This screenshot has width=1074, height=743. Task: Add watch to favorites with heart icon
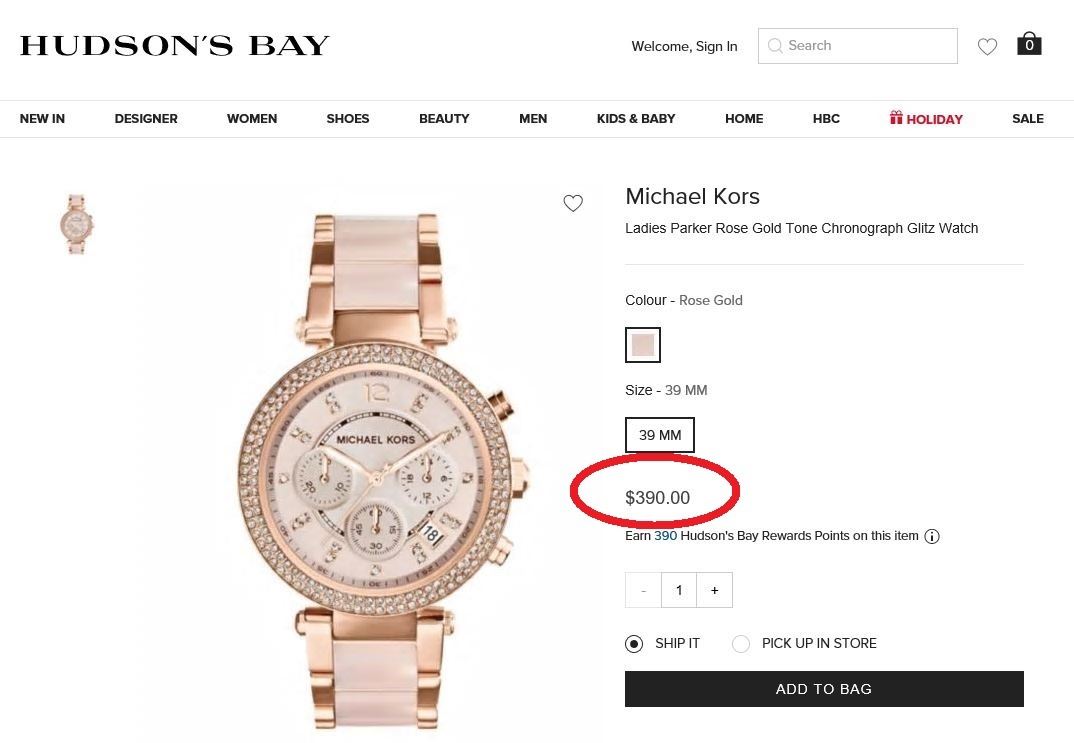573,204
